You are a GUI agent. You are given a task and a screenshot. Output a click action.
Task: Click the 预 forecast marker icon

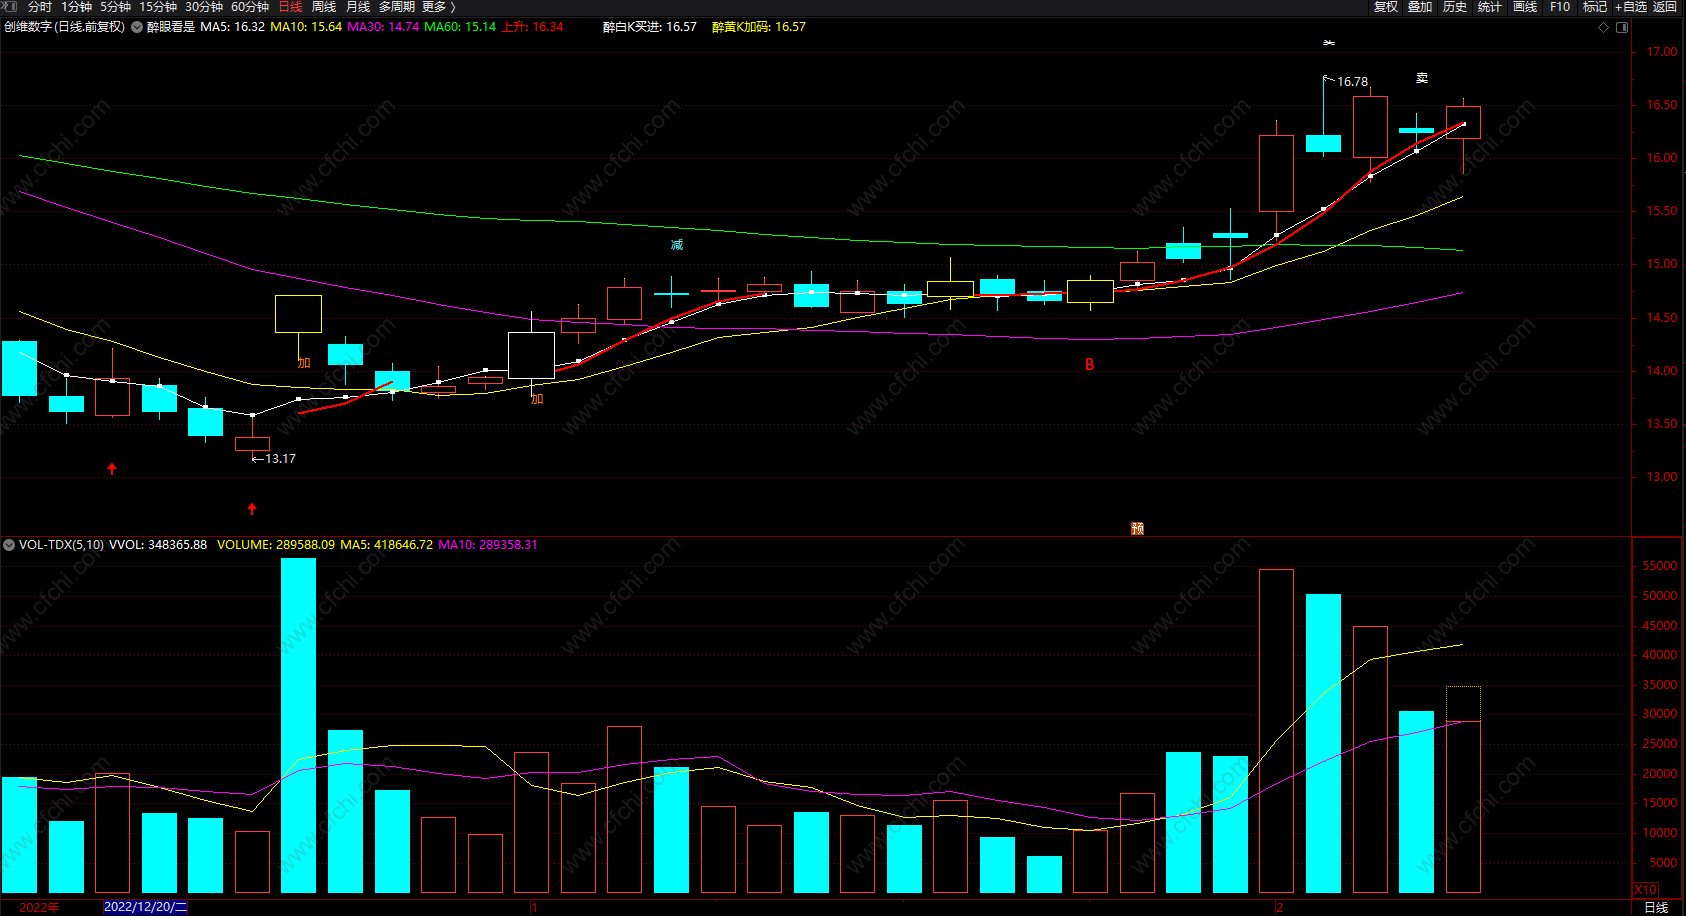[x=1137, y=528]
